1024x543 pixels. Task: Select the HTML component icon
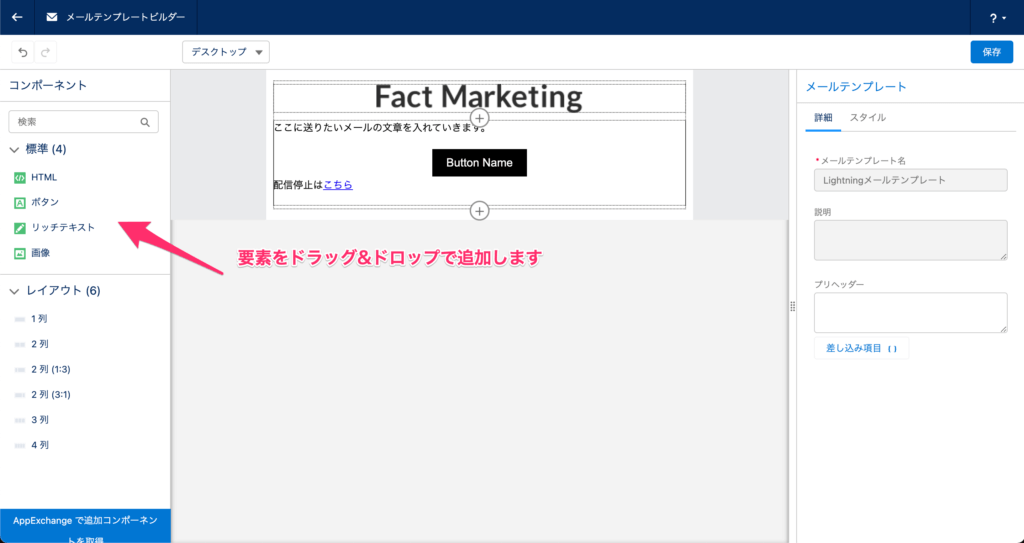(x=20, y=178)
